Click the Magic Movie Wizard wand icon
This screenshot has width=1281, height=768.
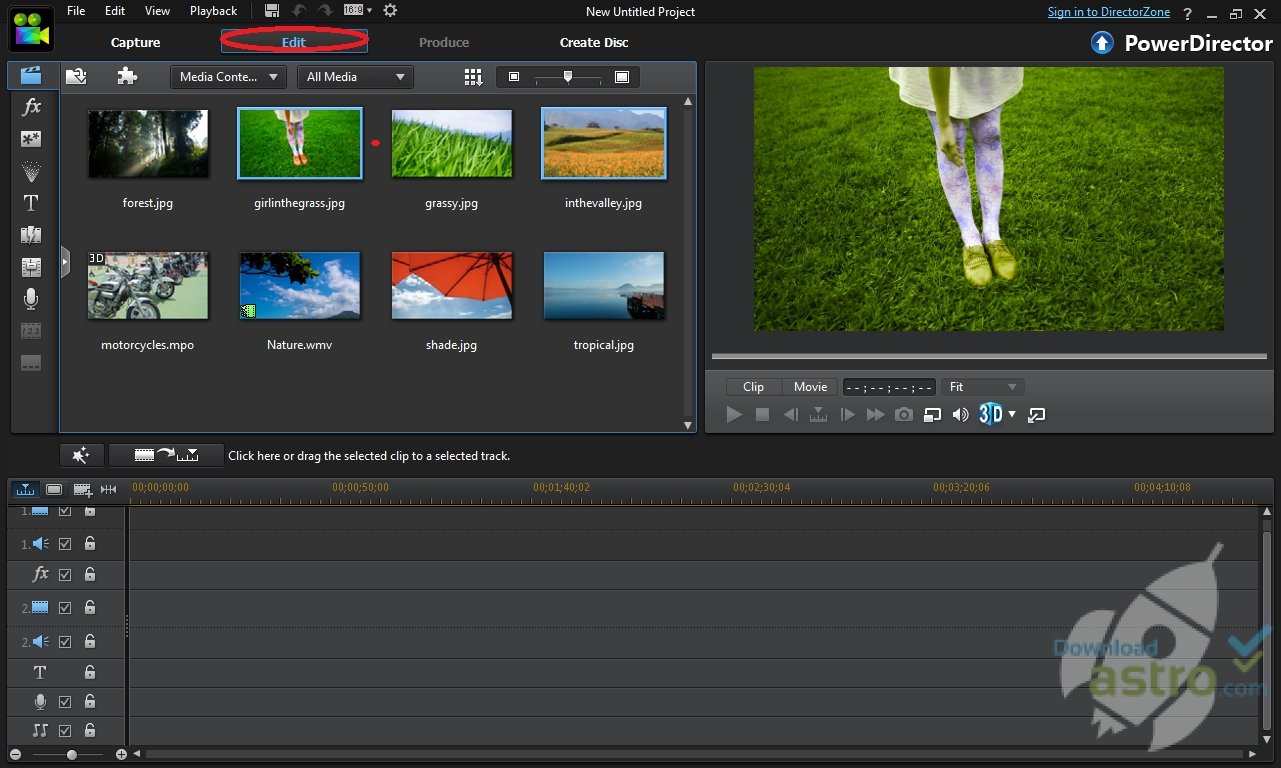[x=81, y=455]
